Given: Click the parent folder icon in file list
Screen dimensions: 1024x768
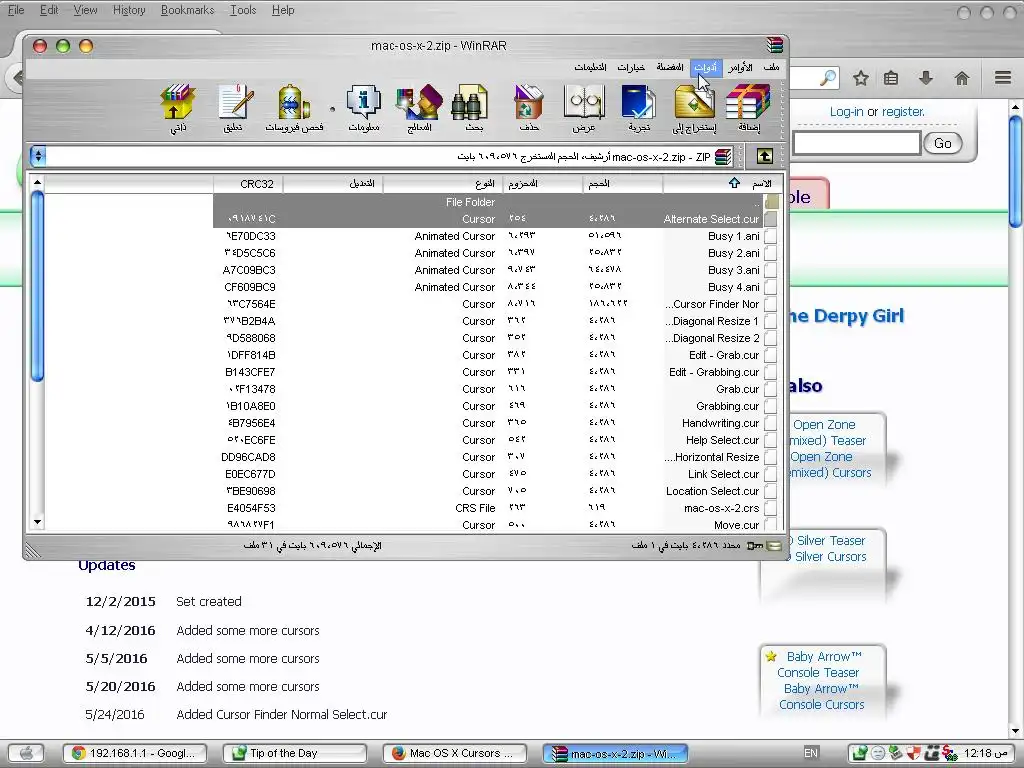Looking at the screenshot, I should [771, 202].
